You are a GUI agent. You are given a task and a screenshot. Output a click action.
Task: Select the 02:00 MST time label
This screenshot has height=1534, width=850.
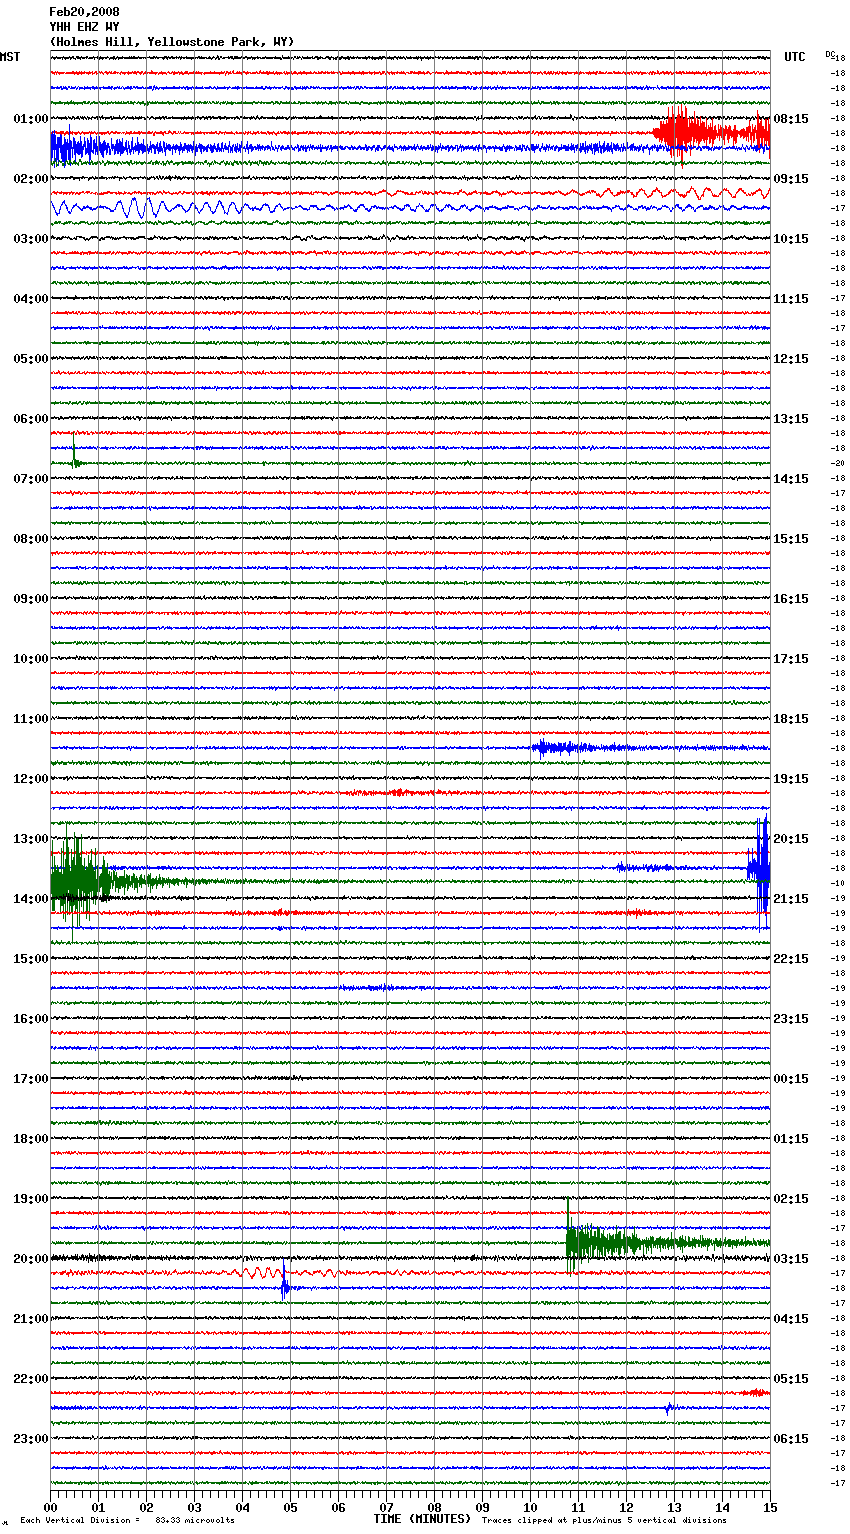click(x=31, y=179)
